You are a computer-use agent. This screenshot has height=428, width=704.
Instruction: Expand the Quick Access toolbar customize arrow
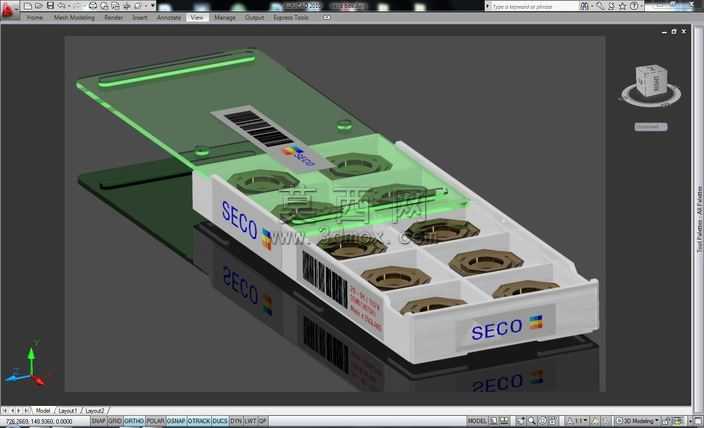pyautogui.click(x=153, y=5)
